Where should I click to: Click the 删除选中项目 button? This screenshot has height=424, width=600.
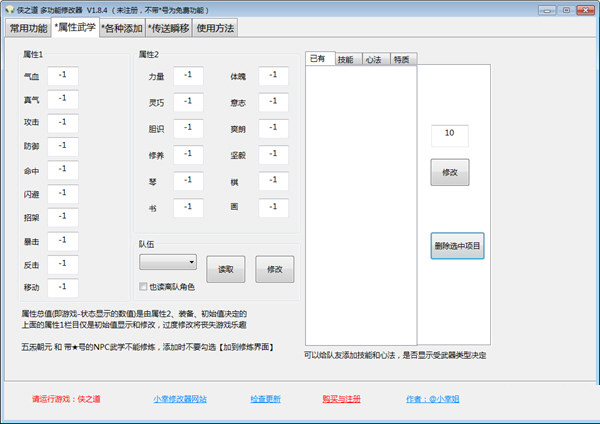tap(457, 246)
